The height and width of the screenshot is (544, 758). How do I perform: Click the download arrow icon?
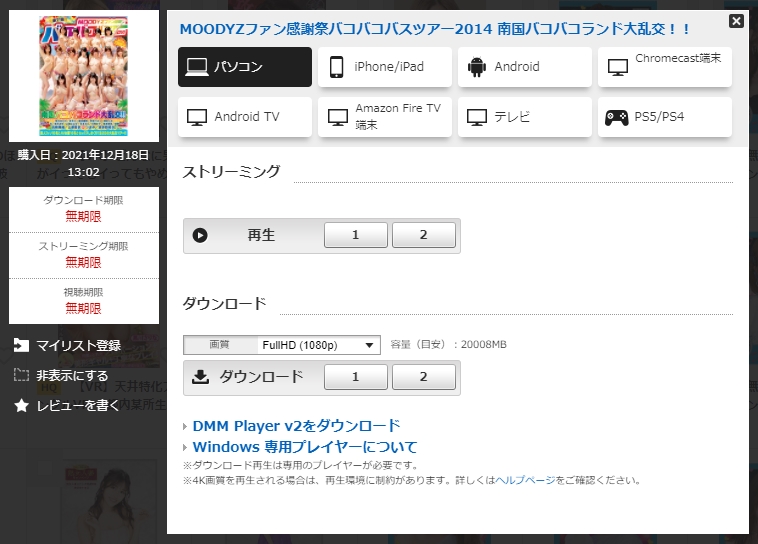(x=200, y=377)
